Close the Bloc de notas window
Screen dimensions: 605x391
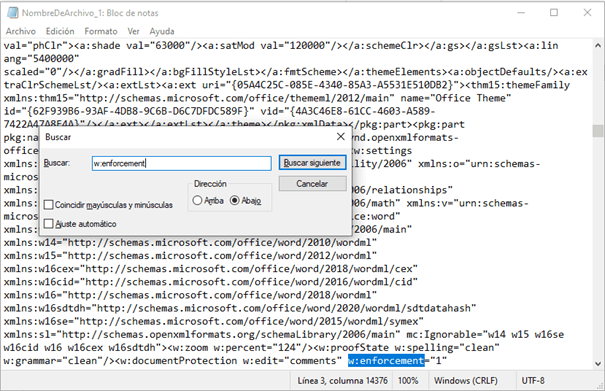pos(587,13)
